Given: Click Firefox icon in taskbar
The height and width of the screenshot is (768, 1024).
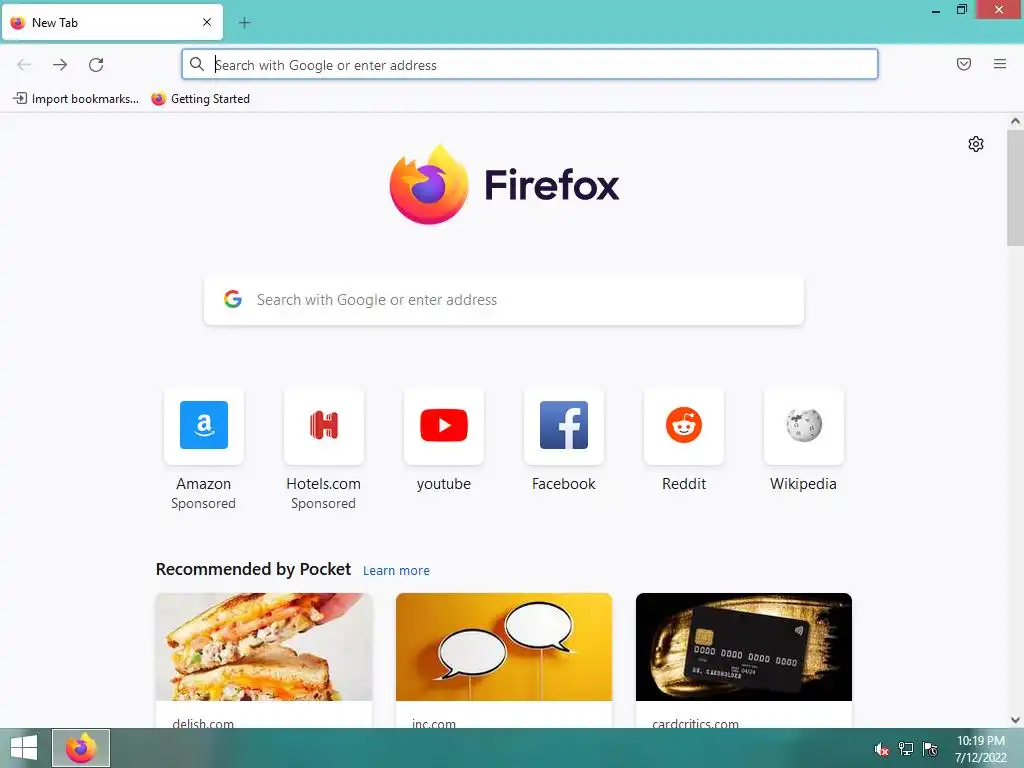Looking at the screenshot, I should 81,748.
